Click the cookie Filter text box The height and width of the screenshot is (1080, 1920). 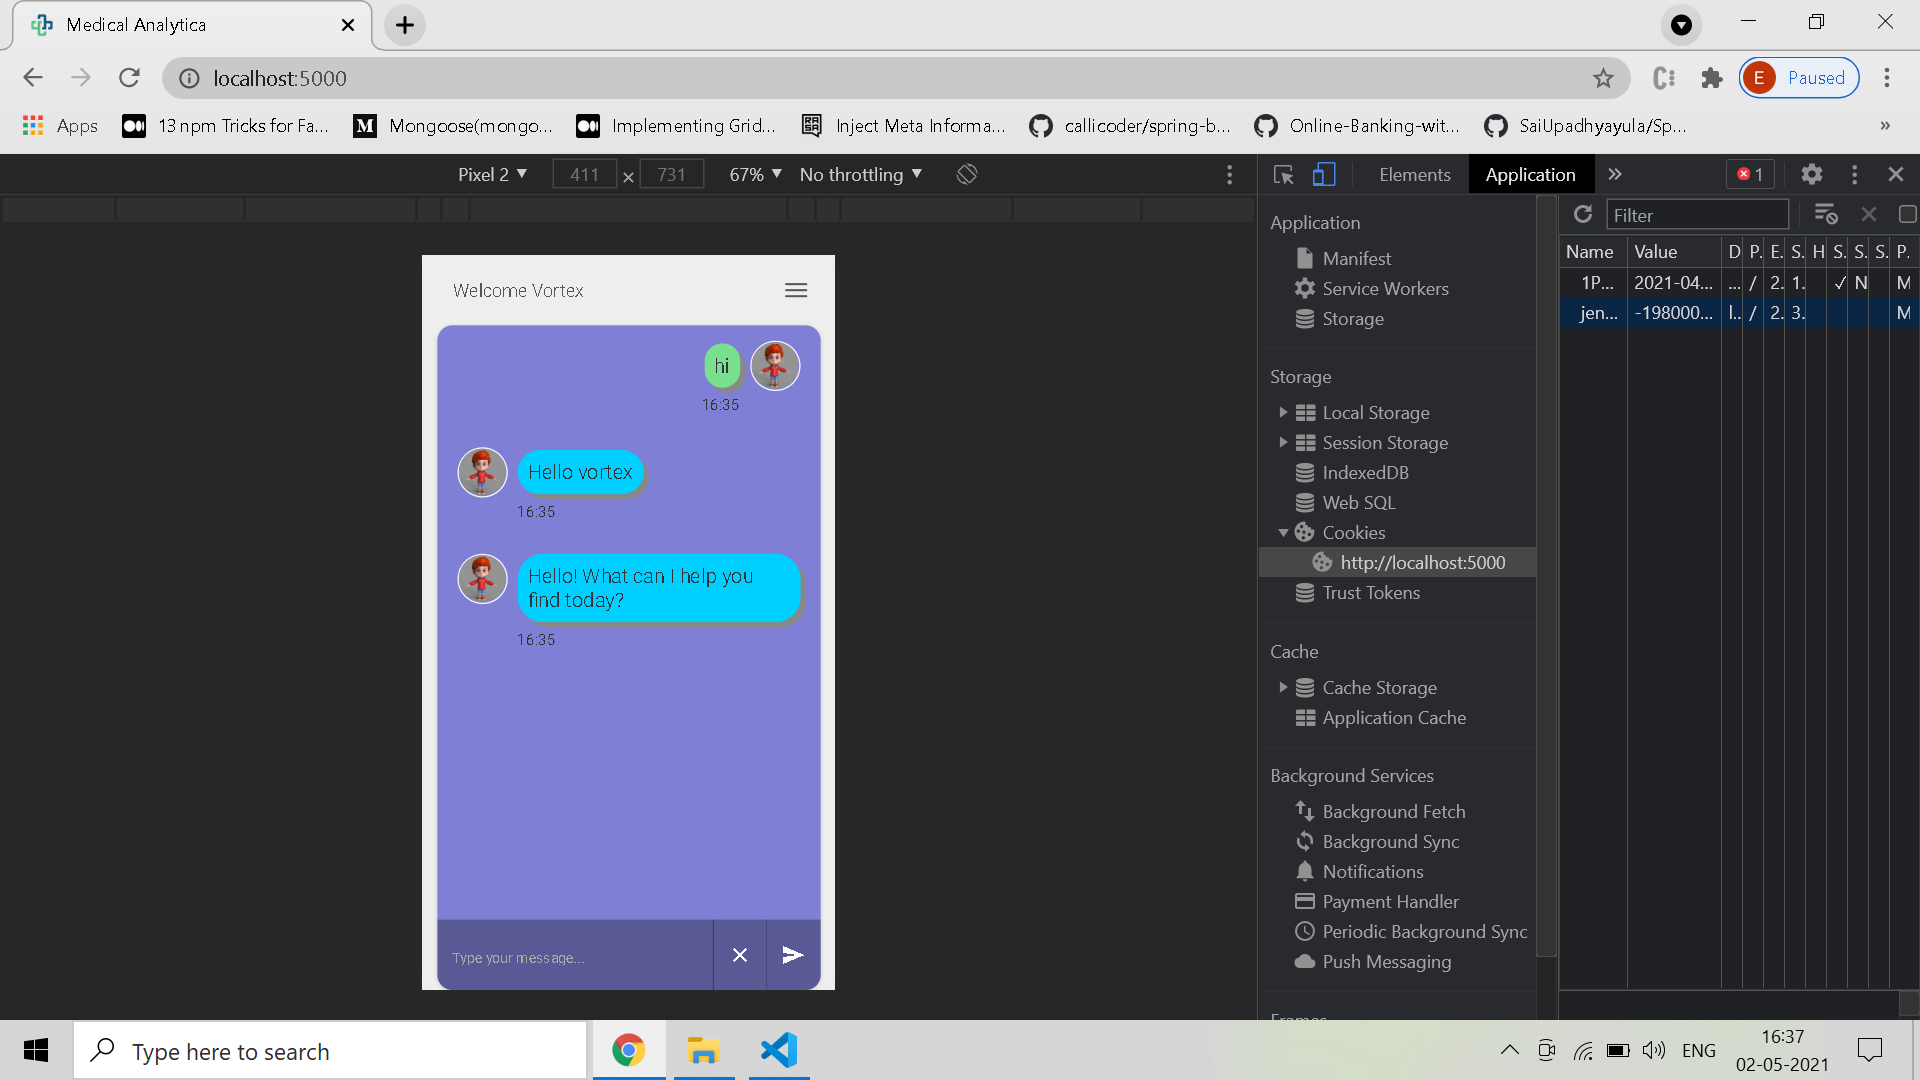tap(1696, 215)
